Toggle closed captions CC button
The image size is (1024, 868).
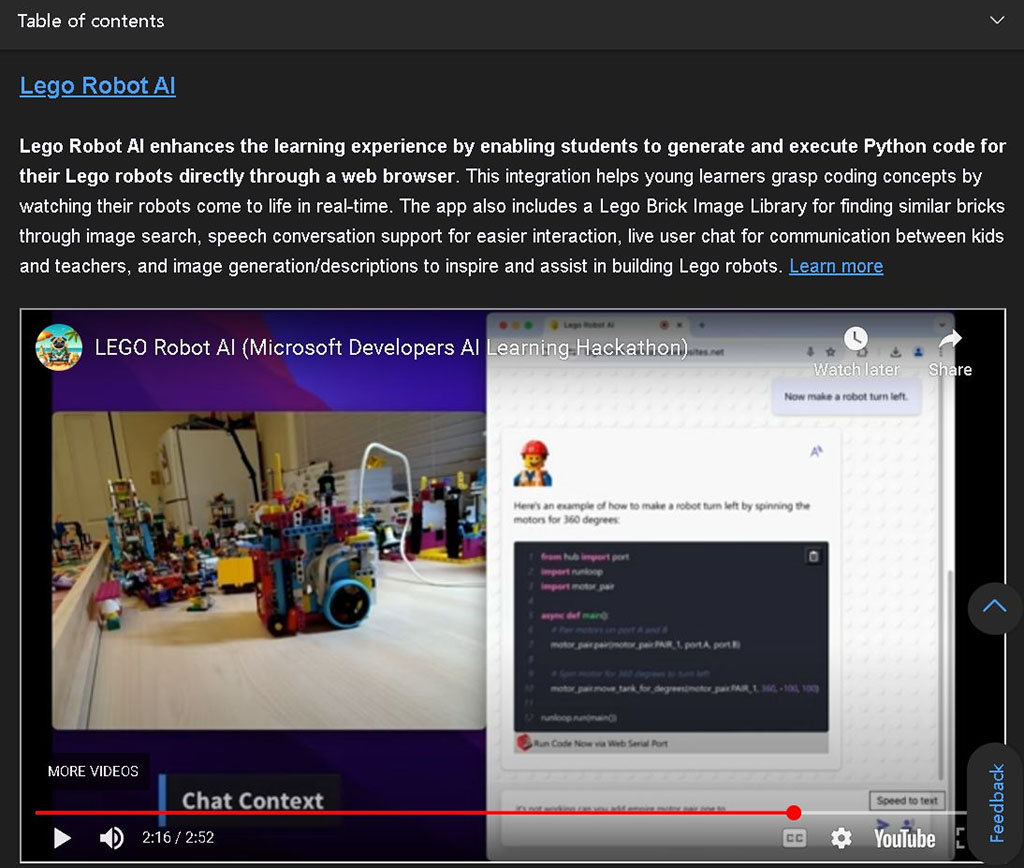point(794,838)
